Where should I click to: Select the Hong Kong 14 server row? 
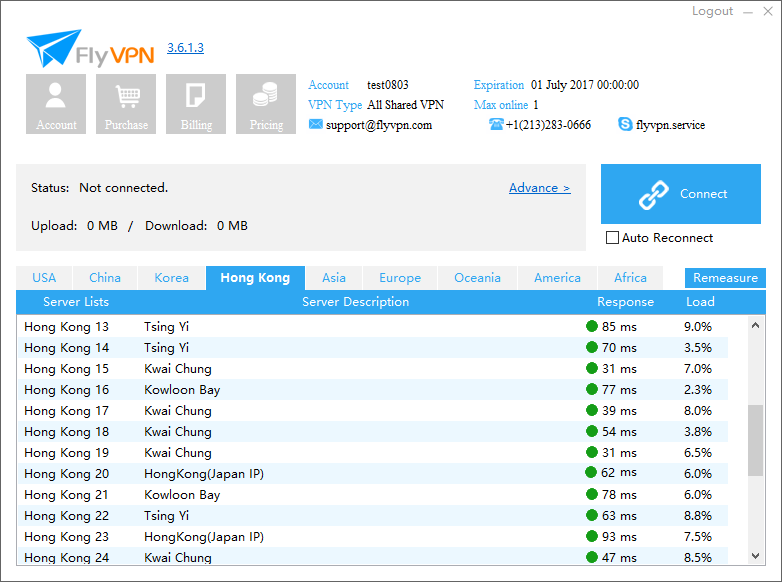(x=372, y=348)
